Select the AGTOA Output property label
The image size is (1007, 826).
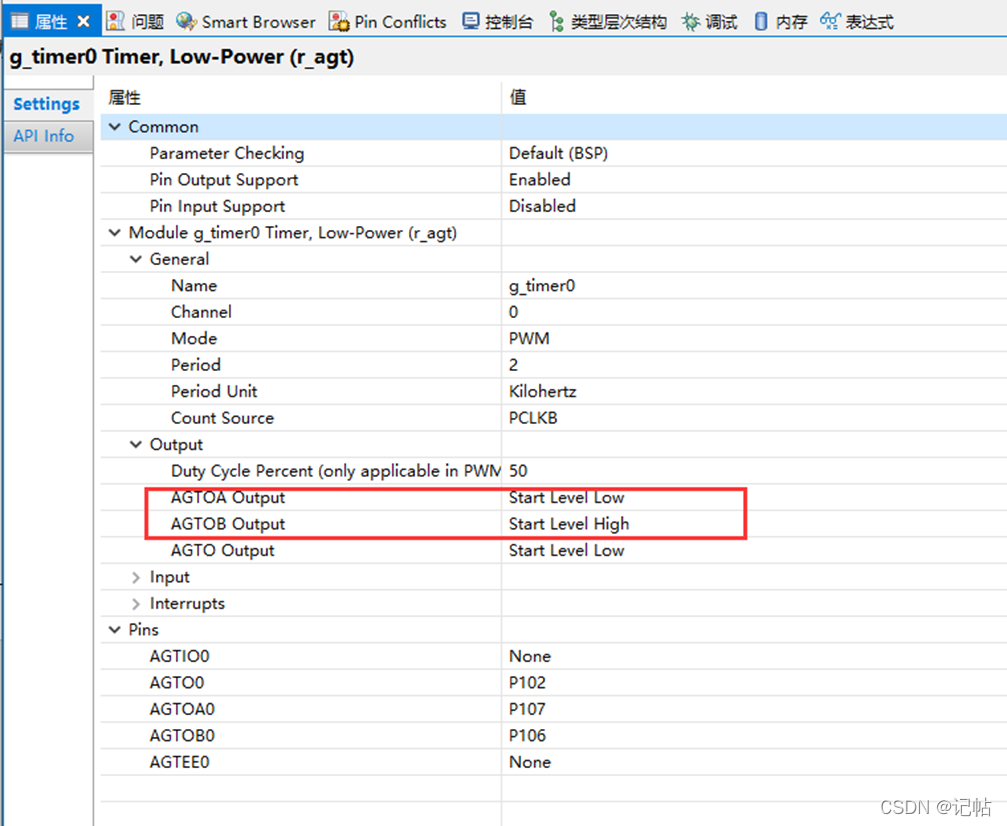228,498
